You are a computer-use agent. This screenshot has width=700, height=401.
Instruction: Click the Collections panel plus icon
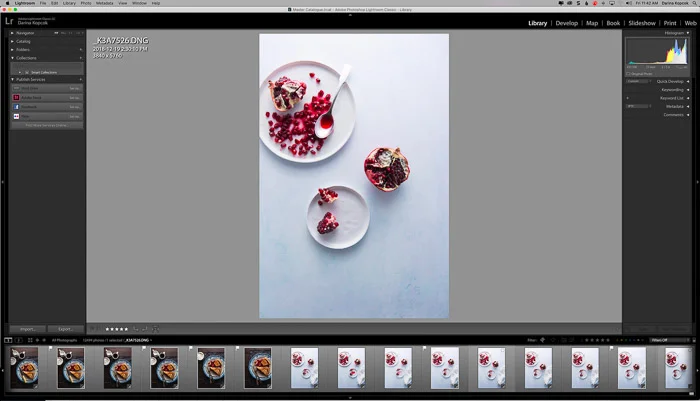click(x=81, y=58)
